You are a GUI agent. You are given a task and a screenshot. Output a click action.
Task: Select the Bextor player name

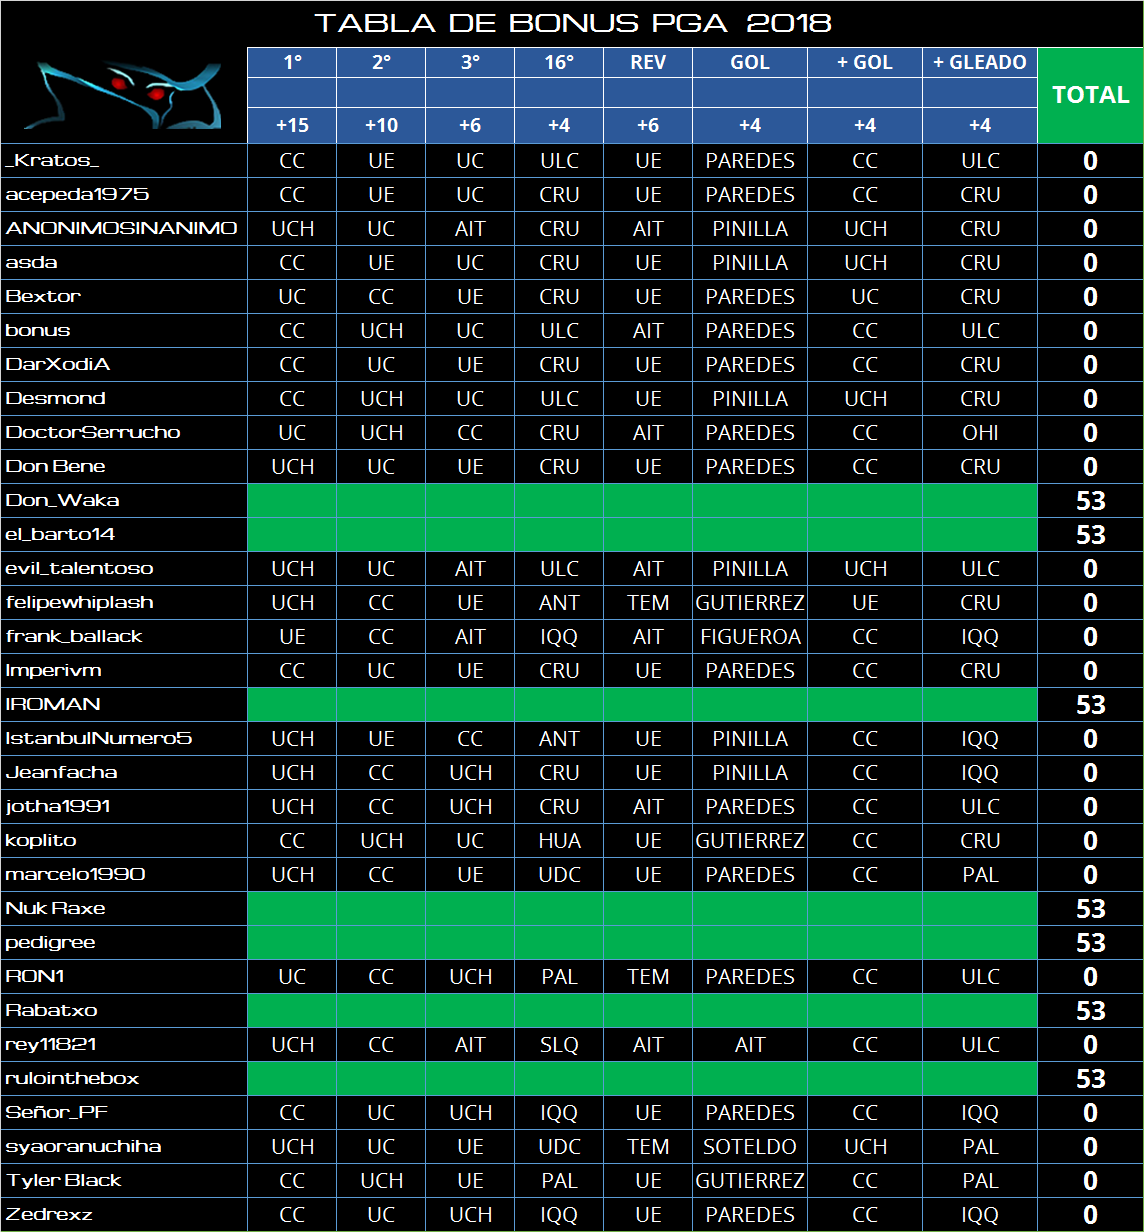43,297
